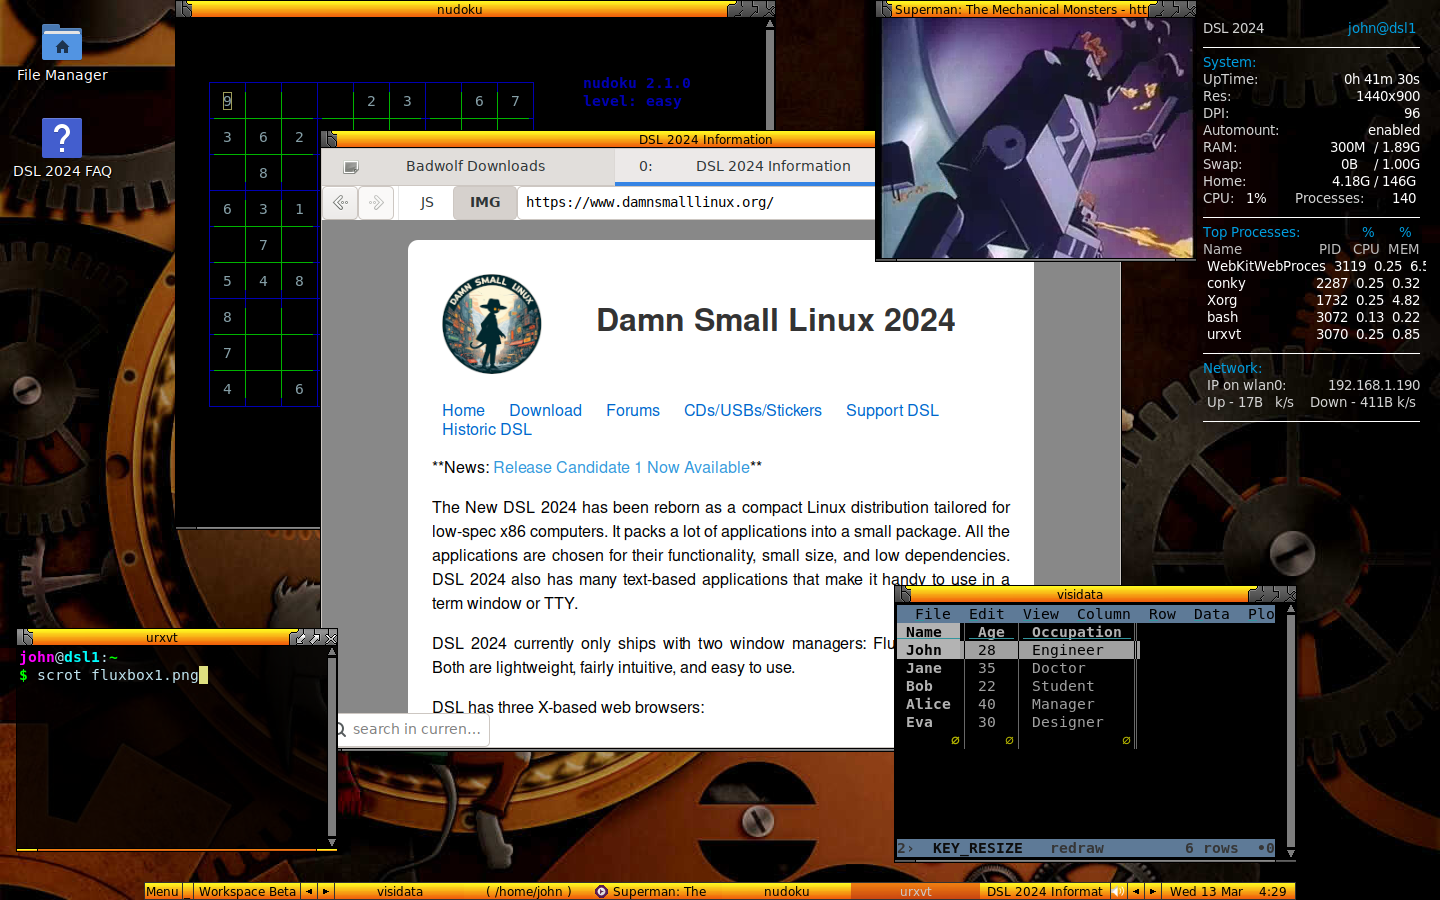Switch to the Badwolf Downloads tab

(468, 167)
